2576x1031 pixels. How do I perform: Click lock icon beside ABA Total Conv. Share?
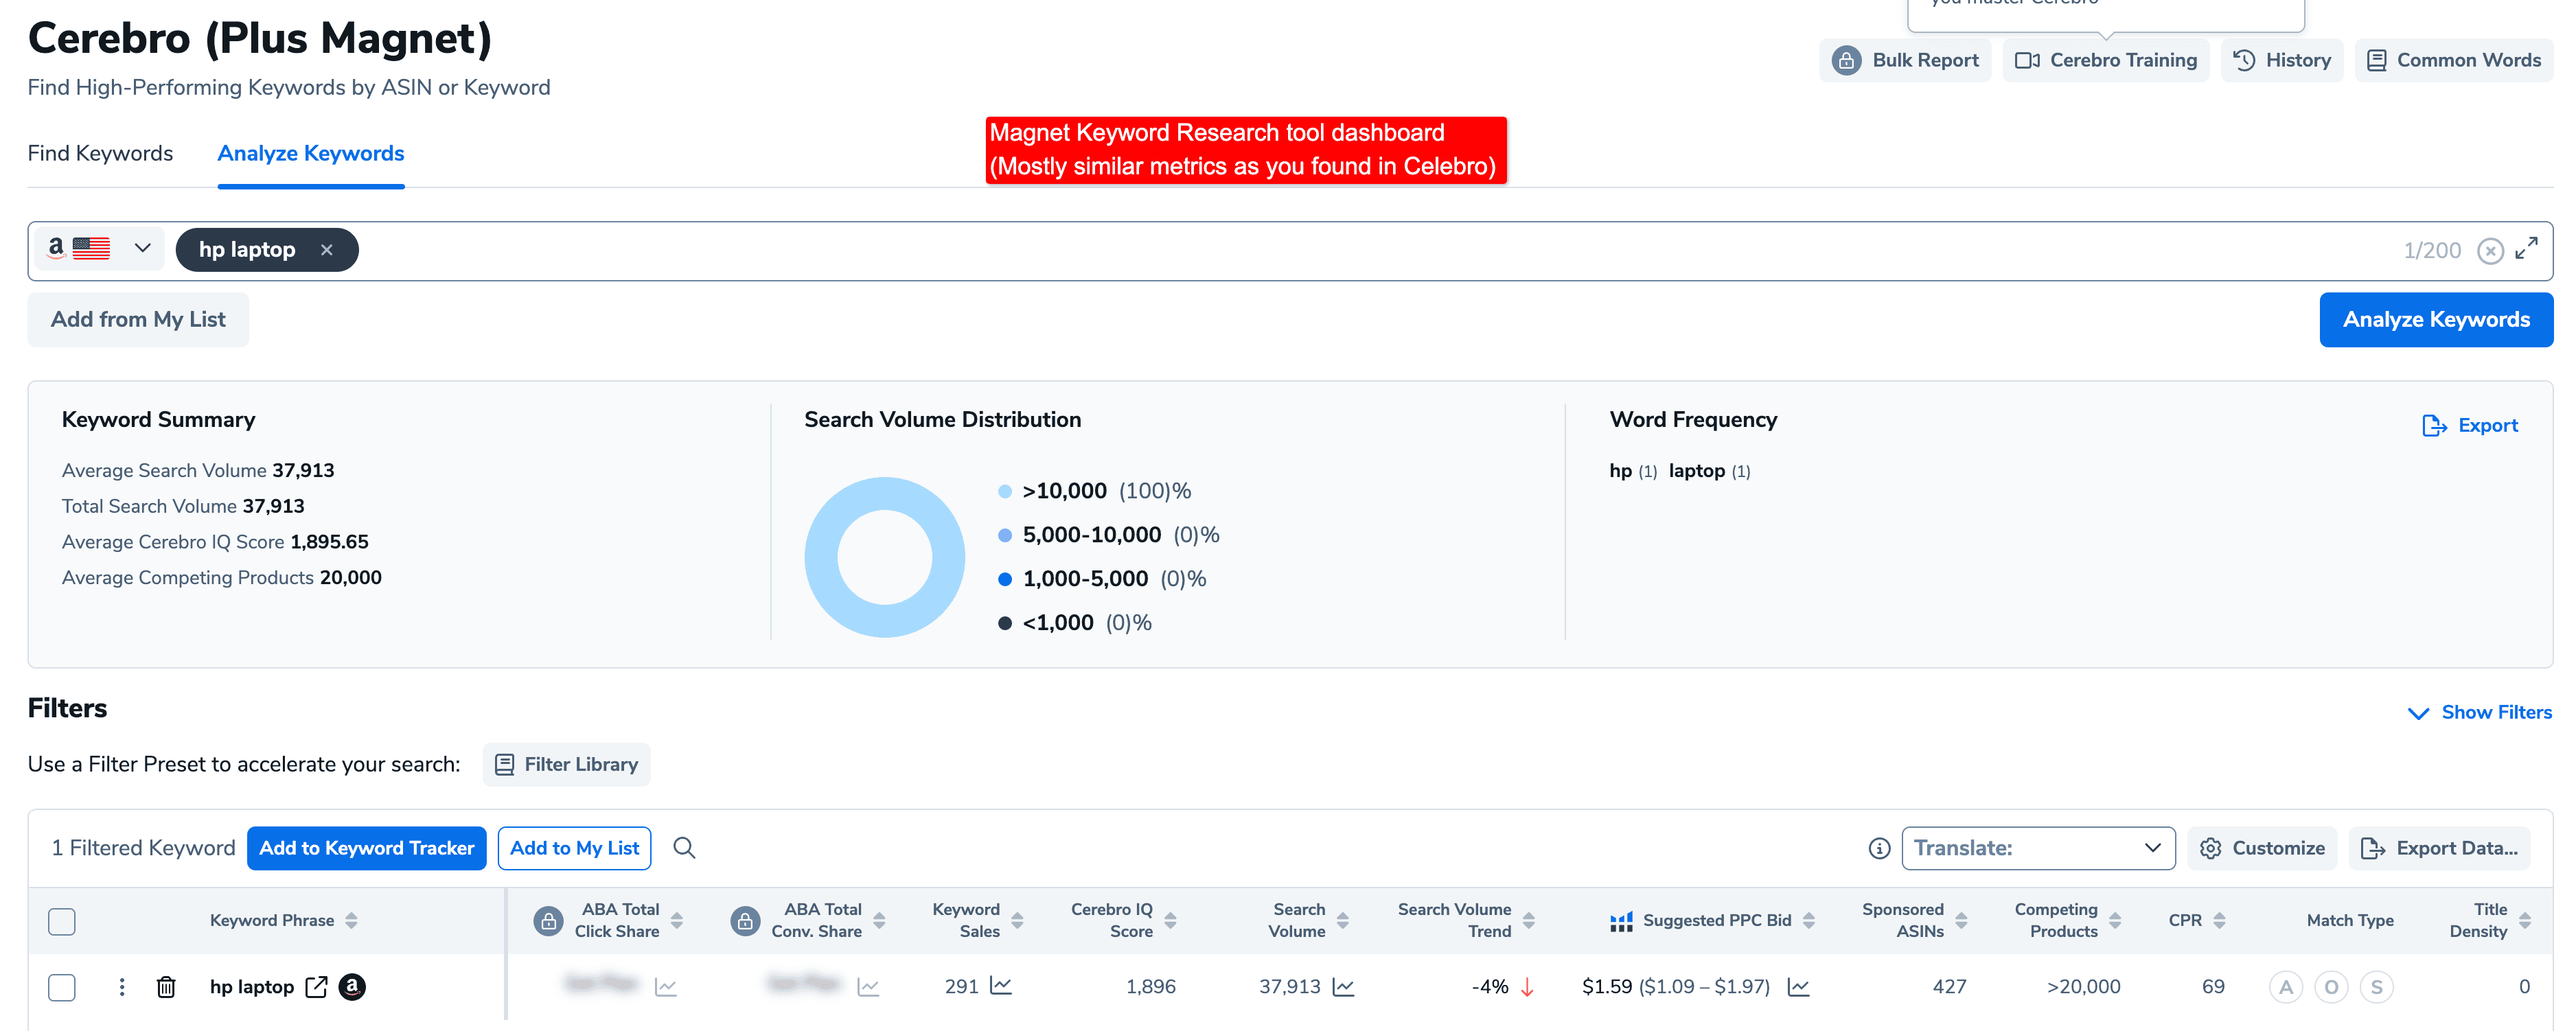point(745,920)
